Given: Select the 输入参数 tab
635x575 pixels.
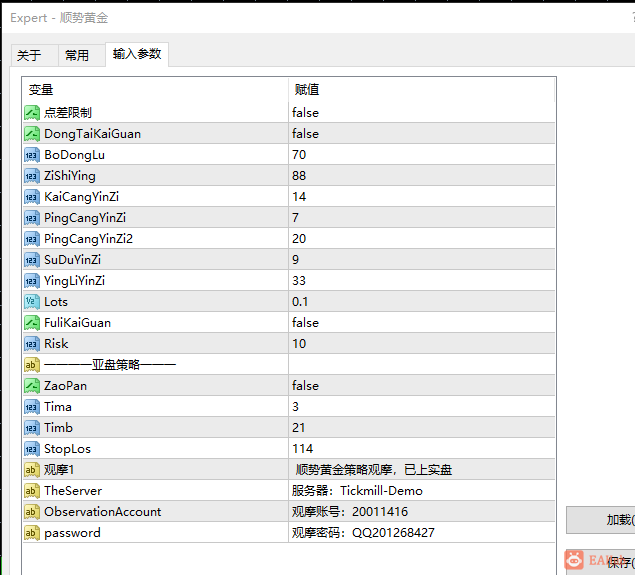Looking at the screenshot, I should point(137,54).
